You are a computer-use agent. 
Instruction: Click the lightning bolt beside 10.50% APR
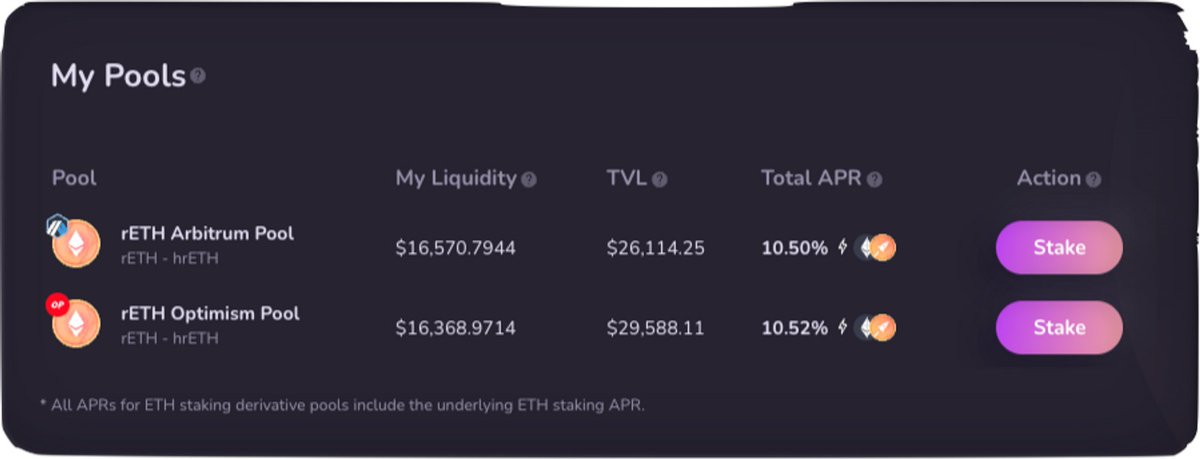pos(842,247)
